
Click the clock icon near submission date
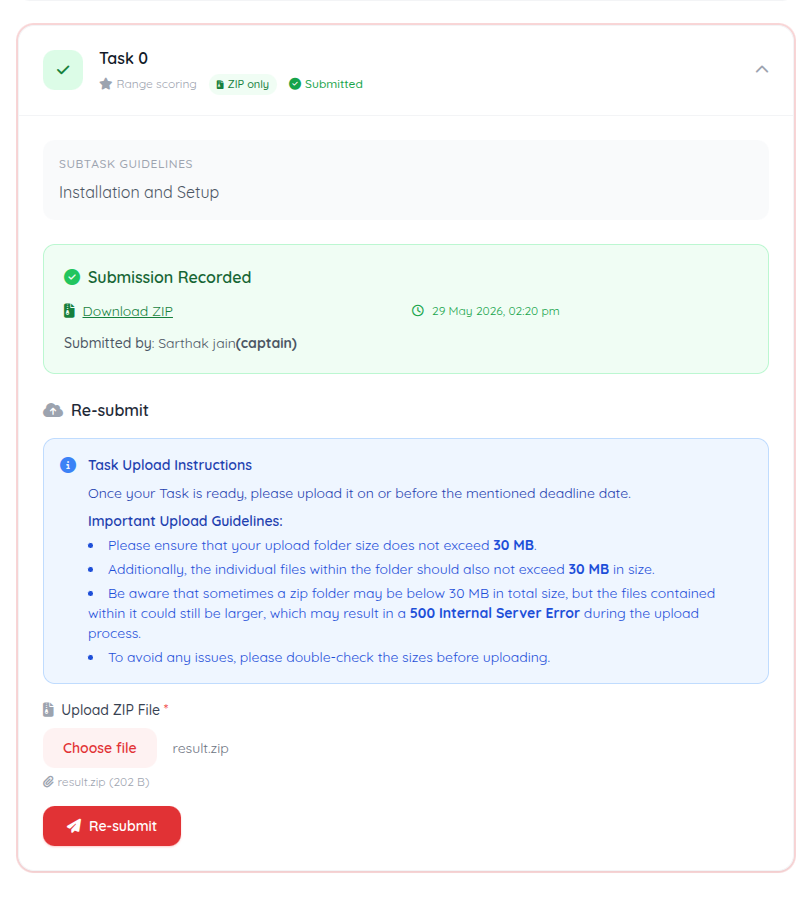click(418, 311)
